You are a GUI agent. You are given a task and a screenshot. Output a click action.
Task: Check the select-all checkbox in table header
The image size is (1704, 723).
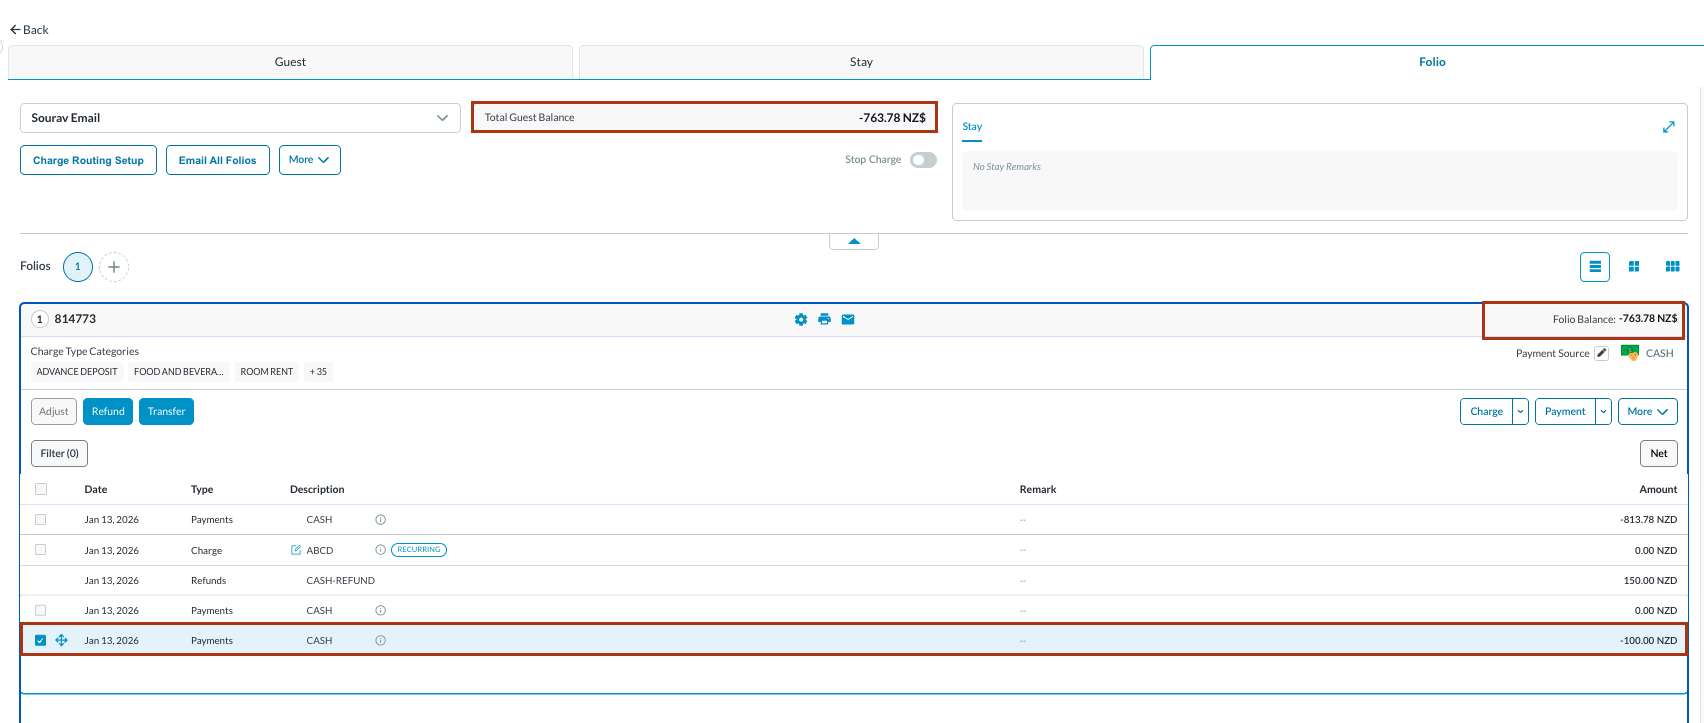click(x=41, y=489)
